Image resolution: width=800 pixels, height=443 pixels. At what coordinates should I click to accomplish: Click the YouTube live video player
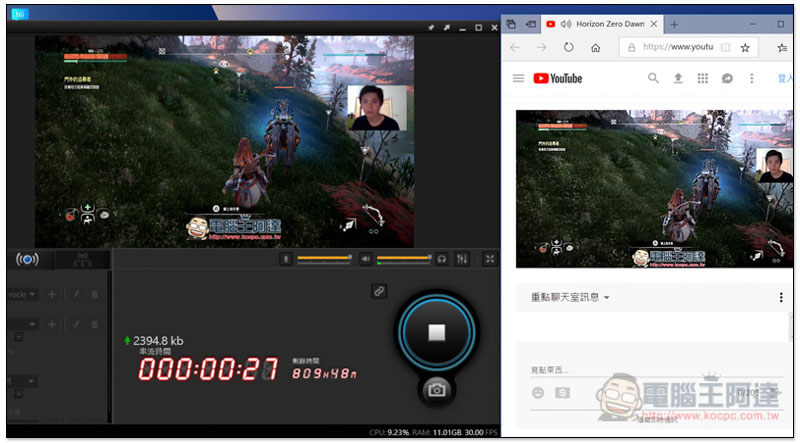point(654,189)
